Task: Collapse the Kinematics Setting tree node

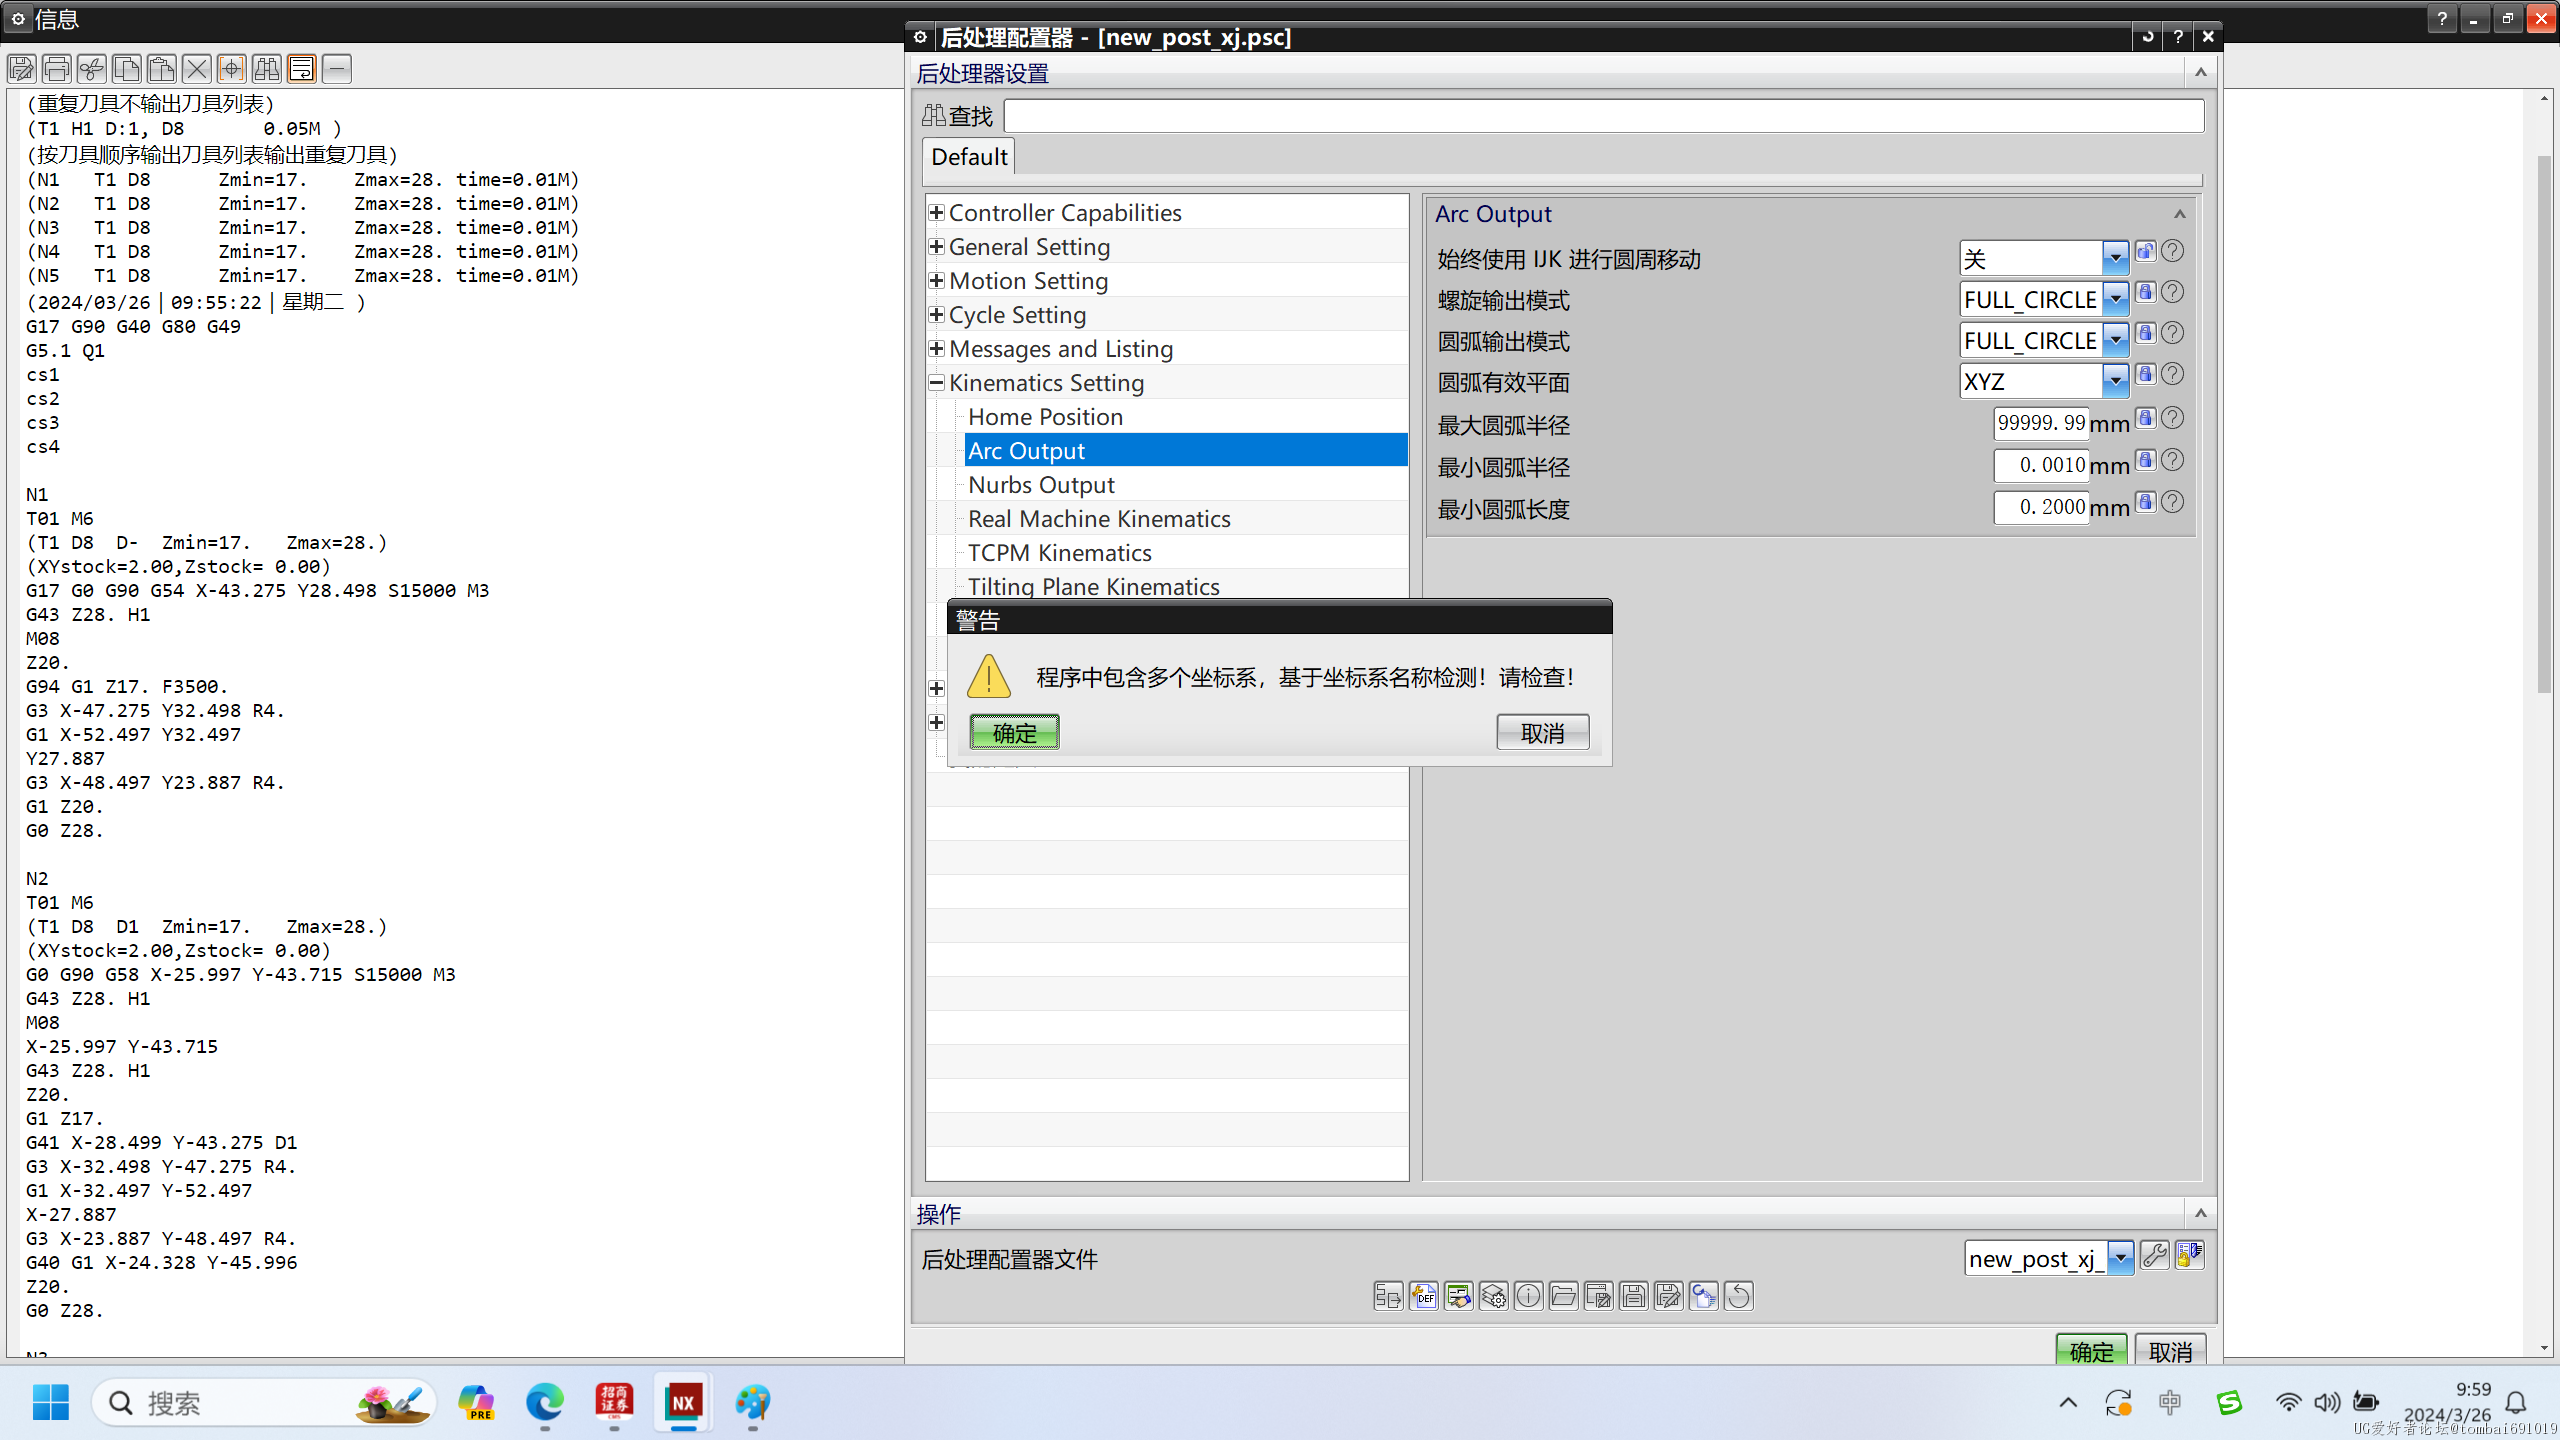Action: [936, 382]
